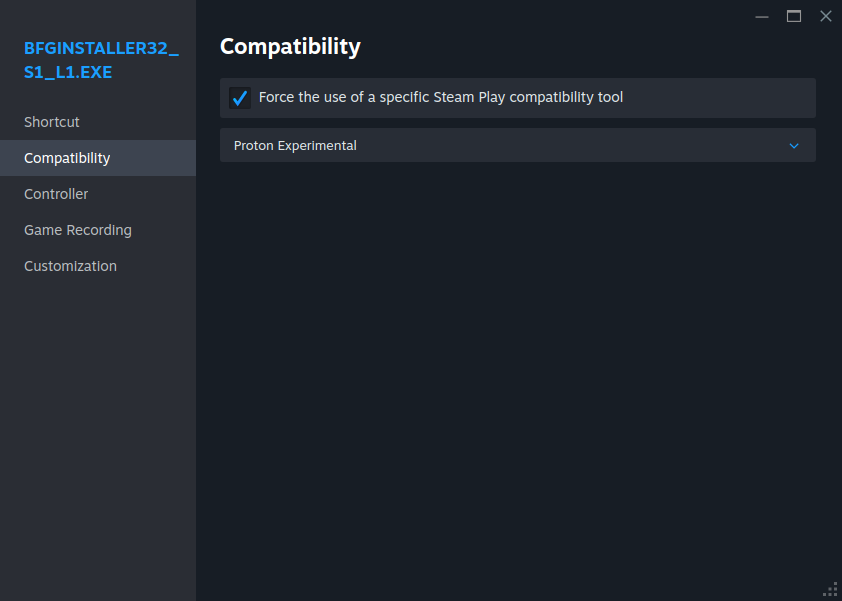Close the properties window
The image size is (842, 601).
826,16
